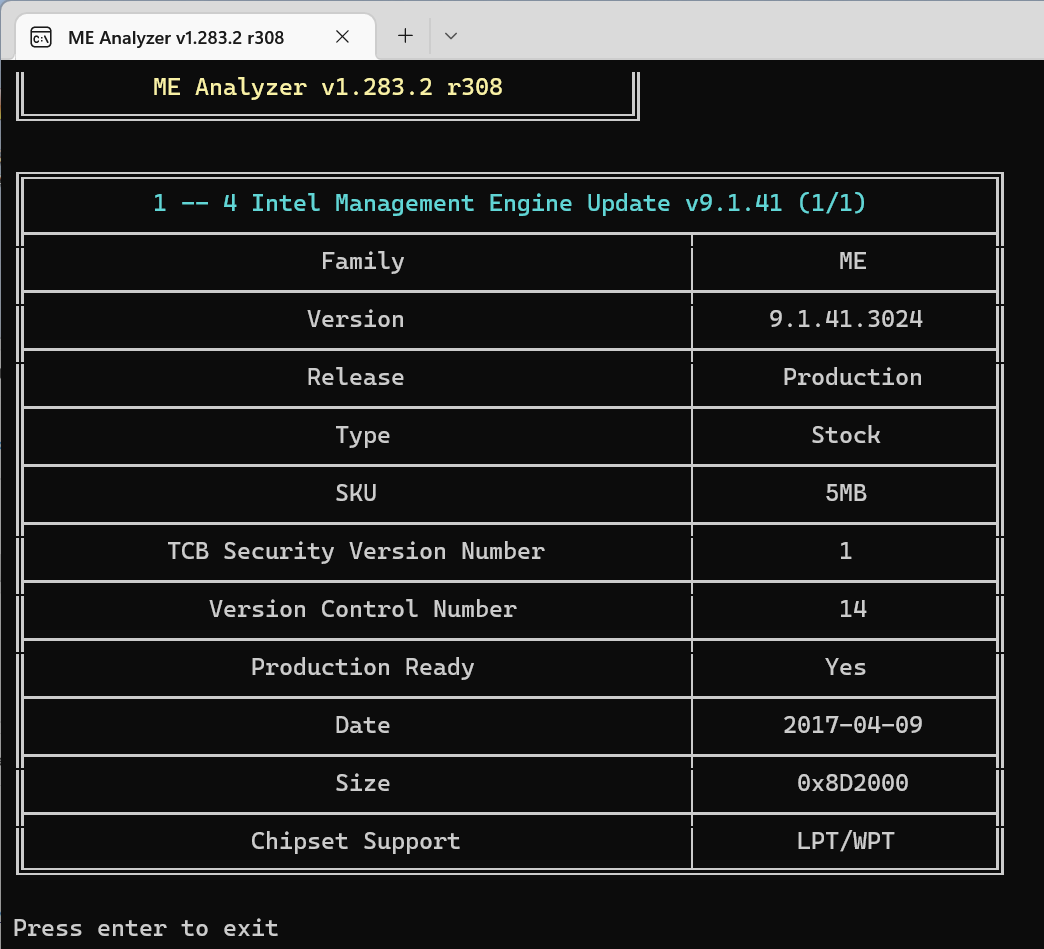Click the Stock type value
The image size is (1044, 949).
coord(845,435)
